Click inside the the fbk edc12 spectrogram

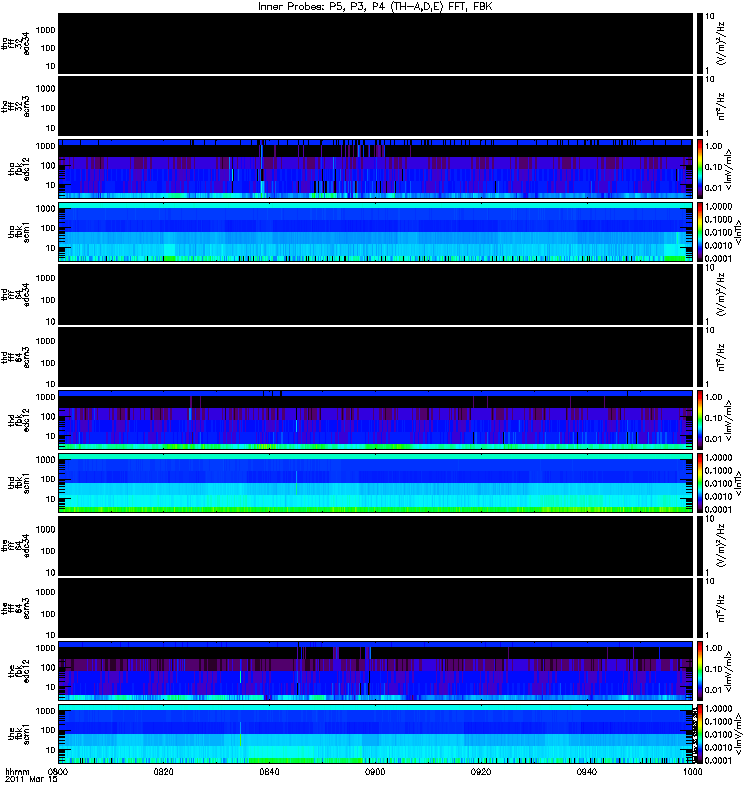376,671
